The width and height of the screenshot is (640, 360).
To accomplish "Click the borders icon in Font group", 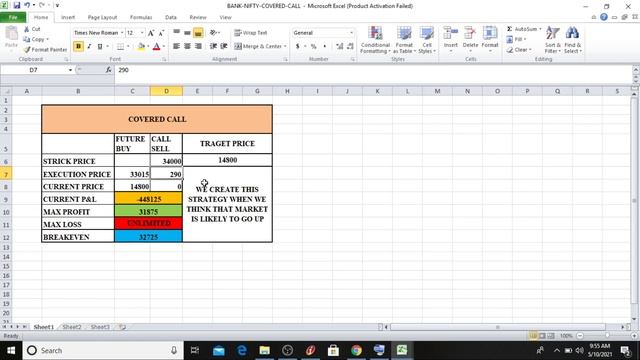I will tap(120, 47).
